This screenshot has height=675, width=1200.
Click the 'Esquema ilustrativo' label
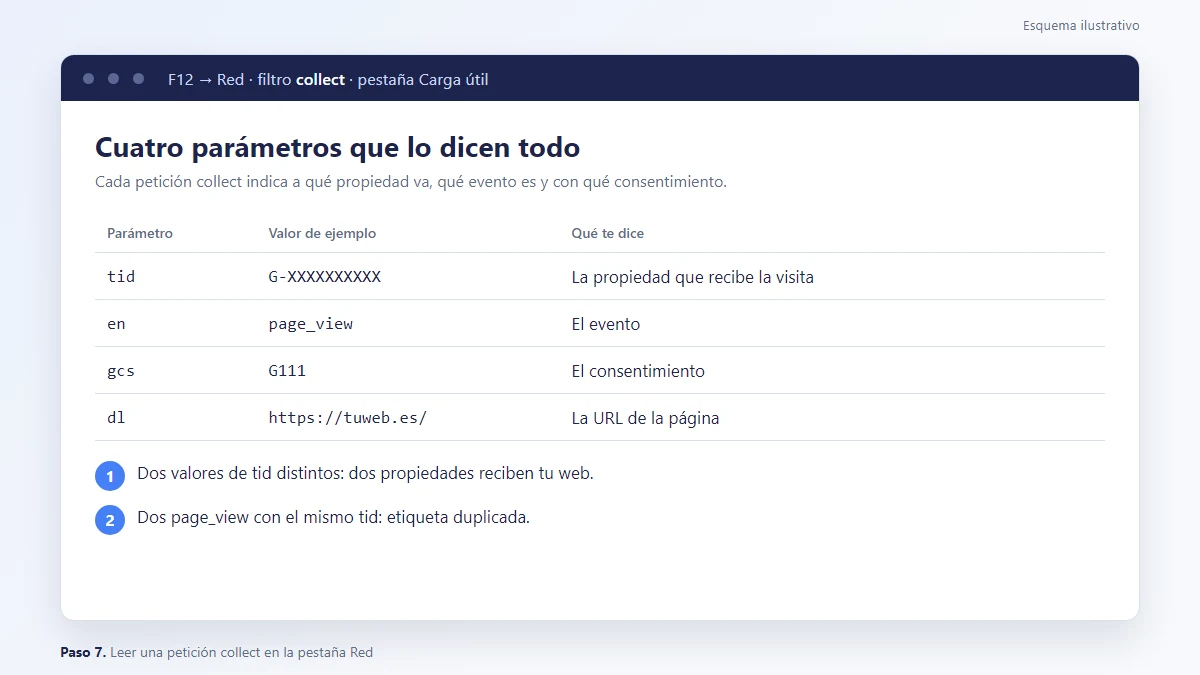click(x=1081, y=26)
